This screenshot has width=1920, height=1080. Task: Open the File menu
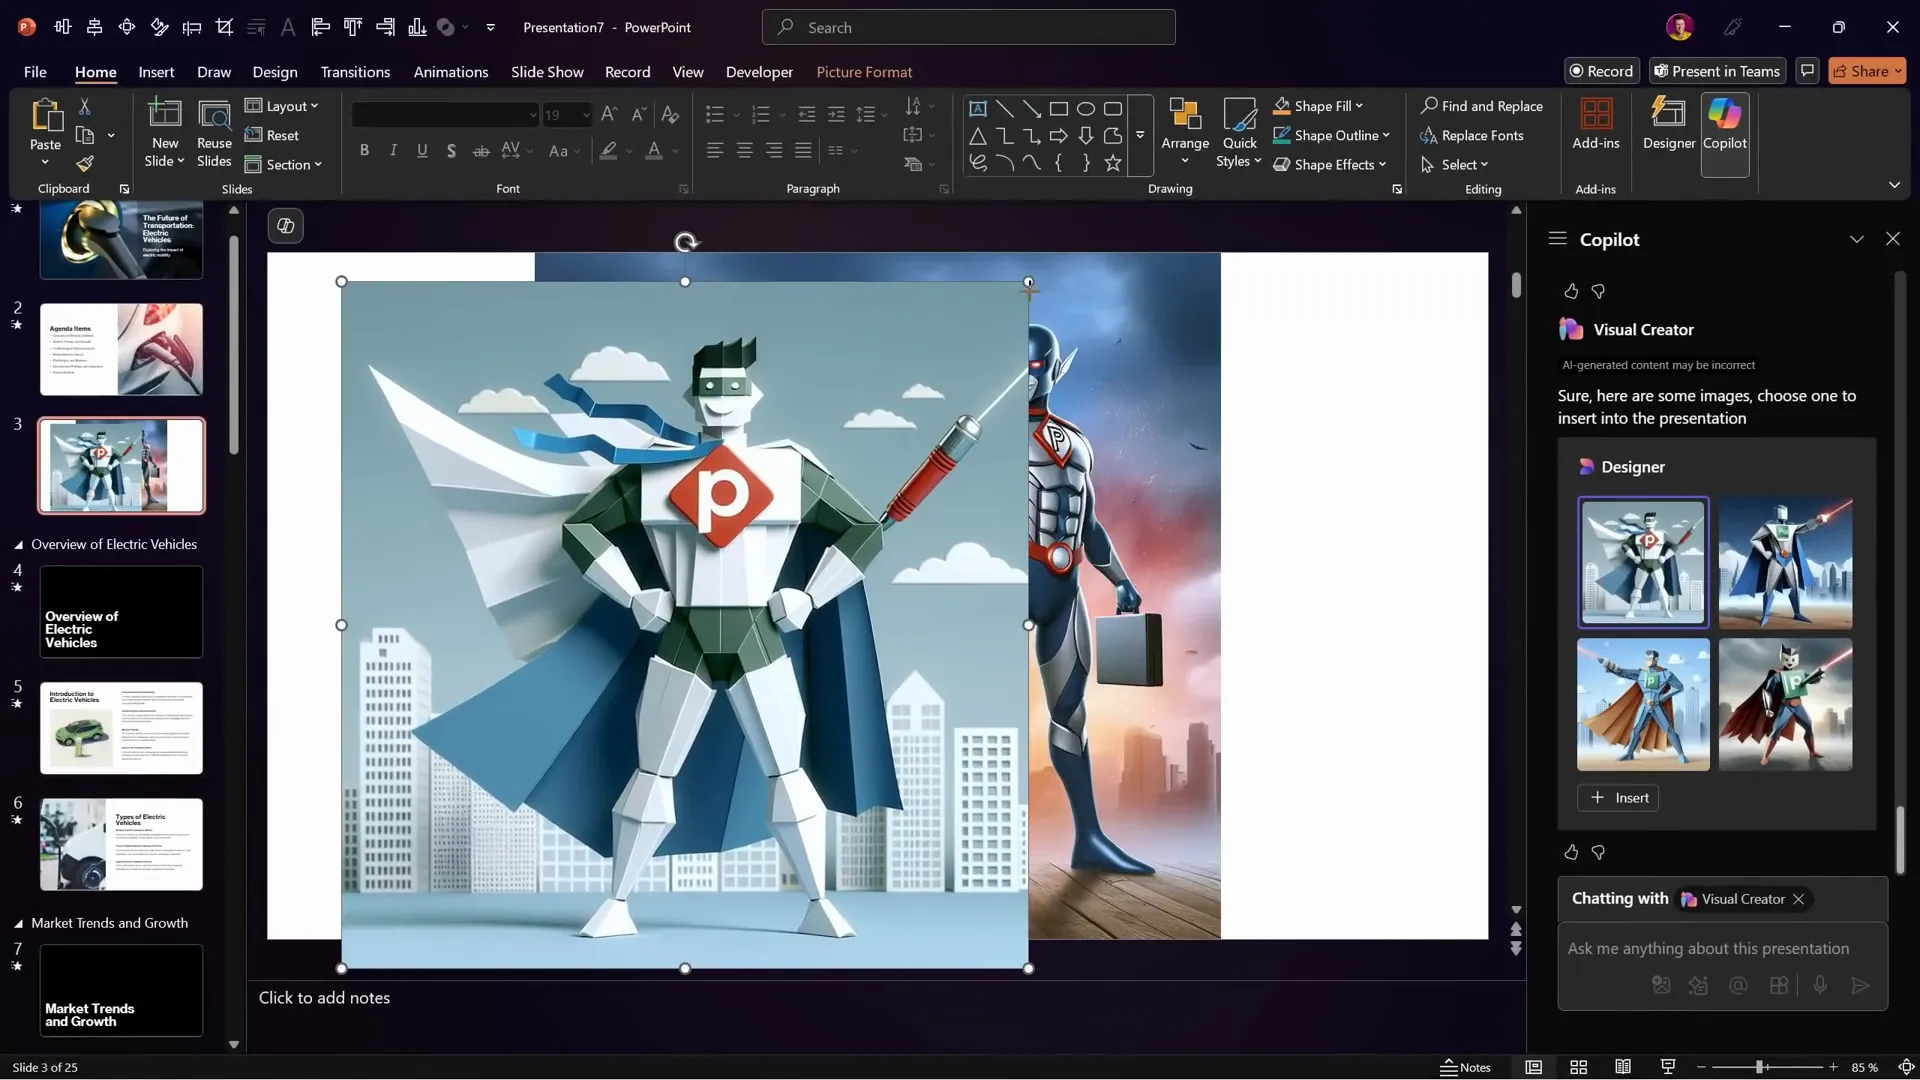pyautogui.click(x=35, y=72)
